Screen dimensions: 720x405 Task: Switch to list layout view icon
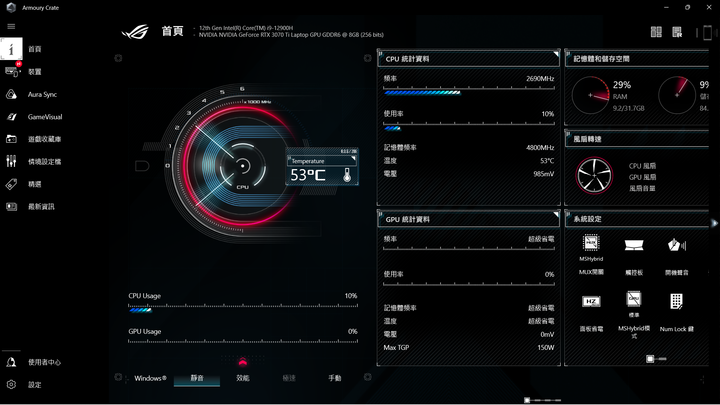(677, 32)
